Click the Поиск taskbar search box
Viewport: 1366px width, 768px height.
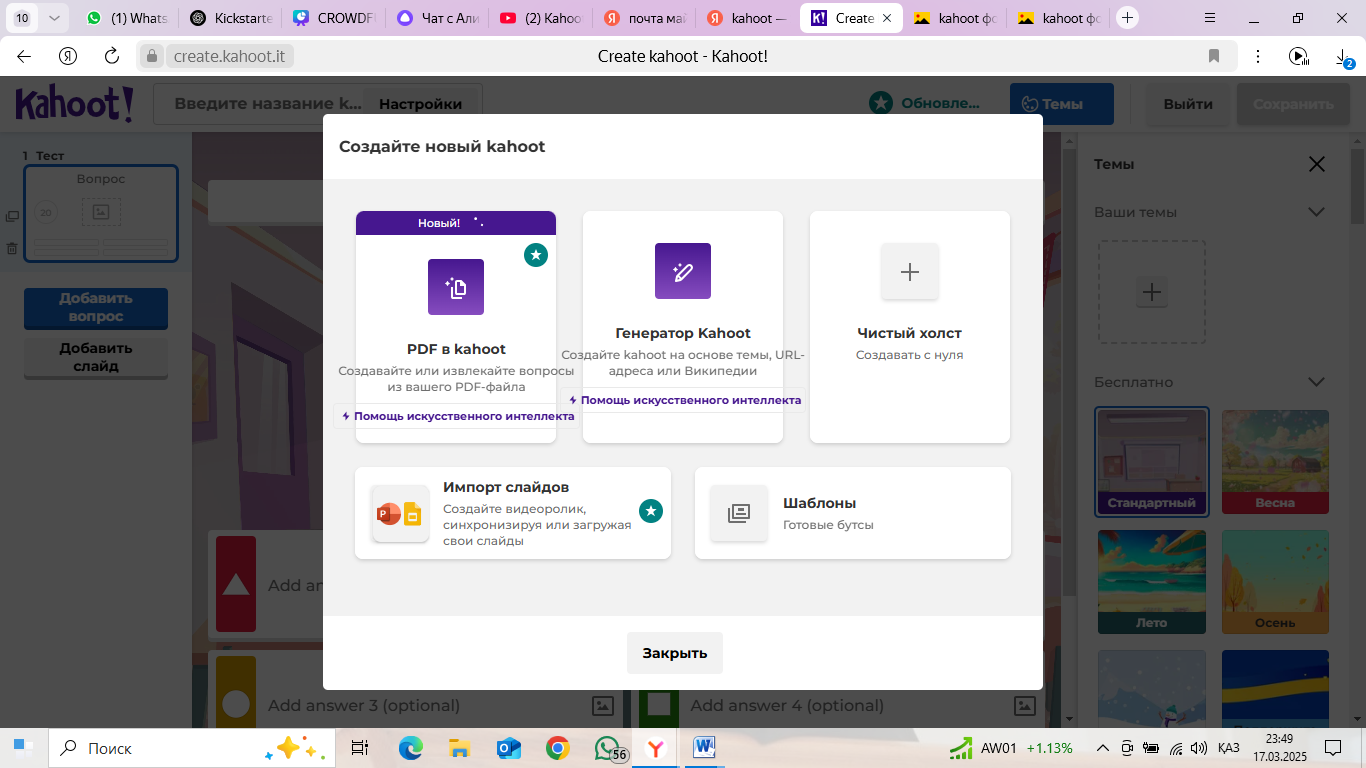(190, 748)
